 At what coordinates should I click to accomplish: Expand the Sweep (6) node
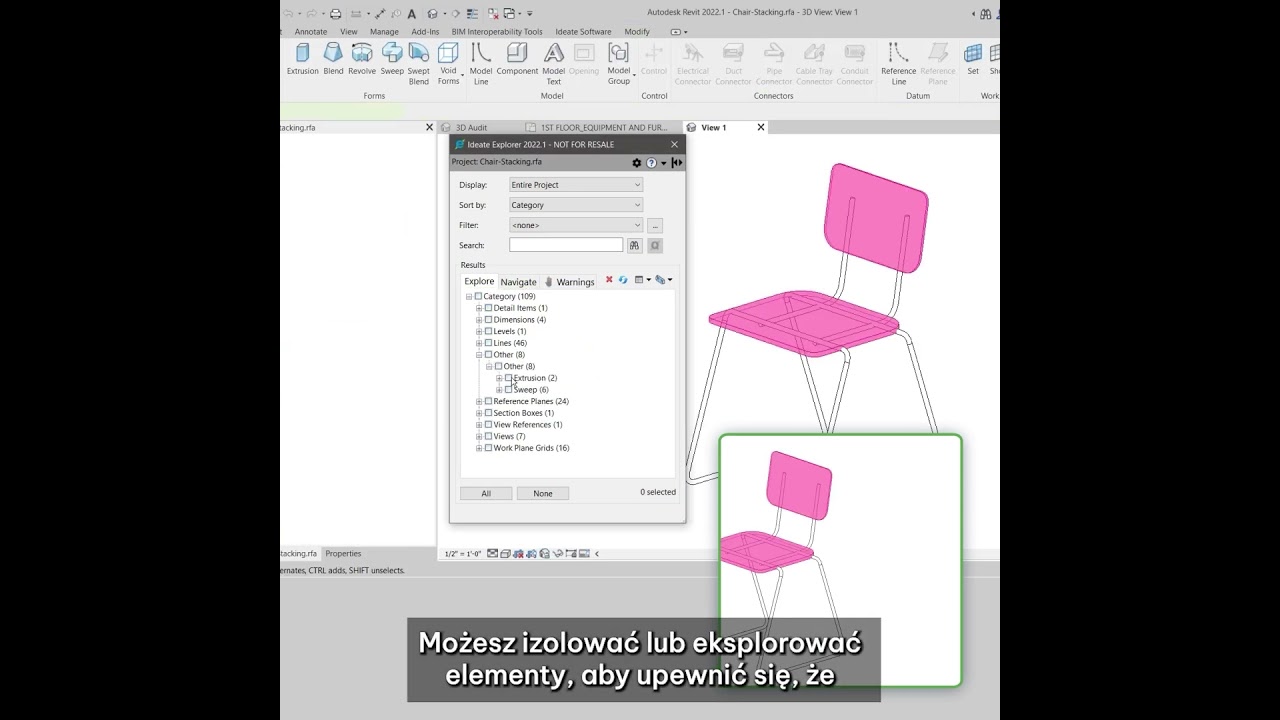[499, 389]
